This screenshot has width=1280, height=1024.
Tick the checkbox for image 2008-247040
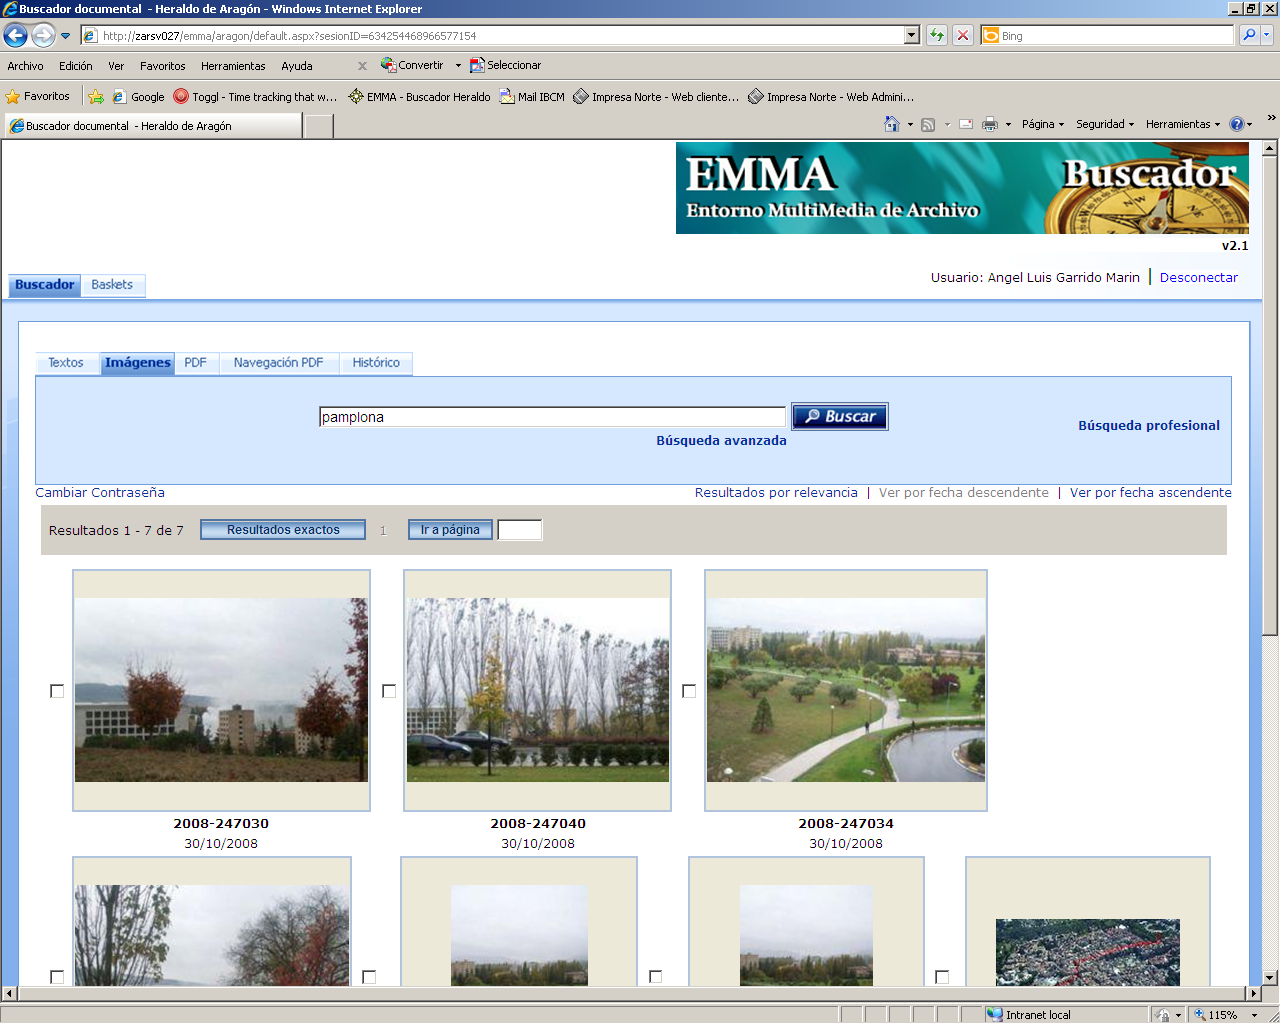tap(389, 691)
